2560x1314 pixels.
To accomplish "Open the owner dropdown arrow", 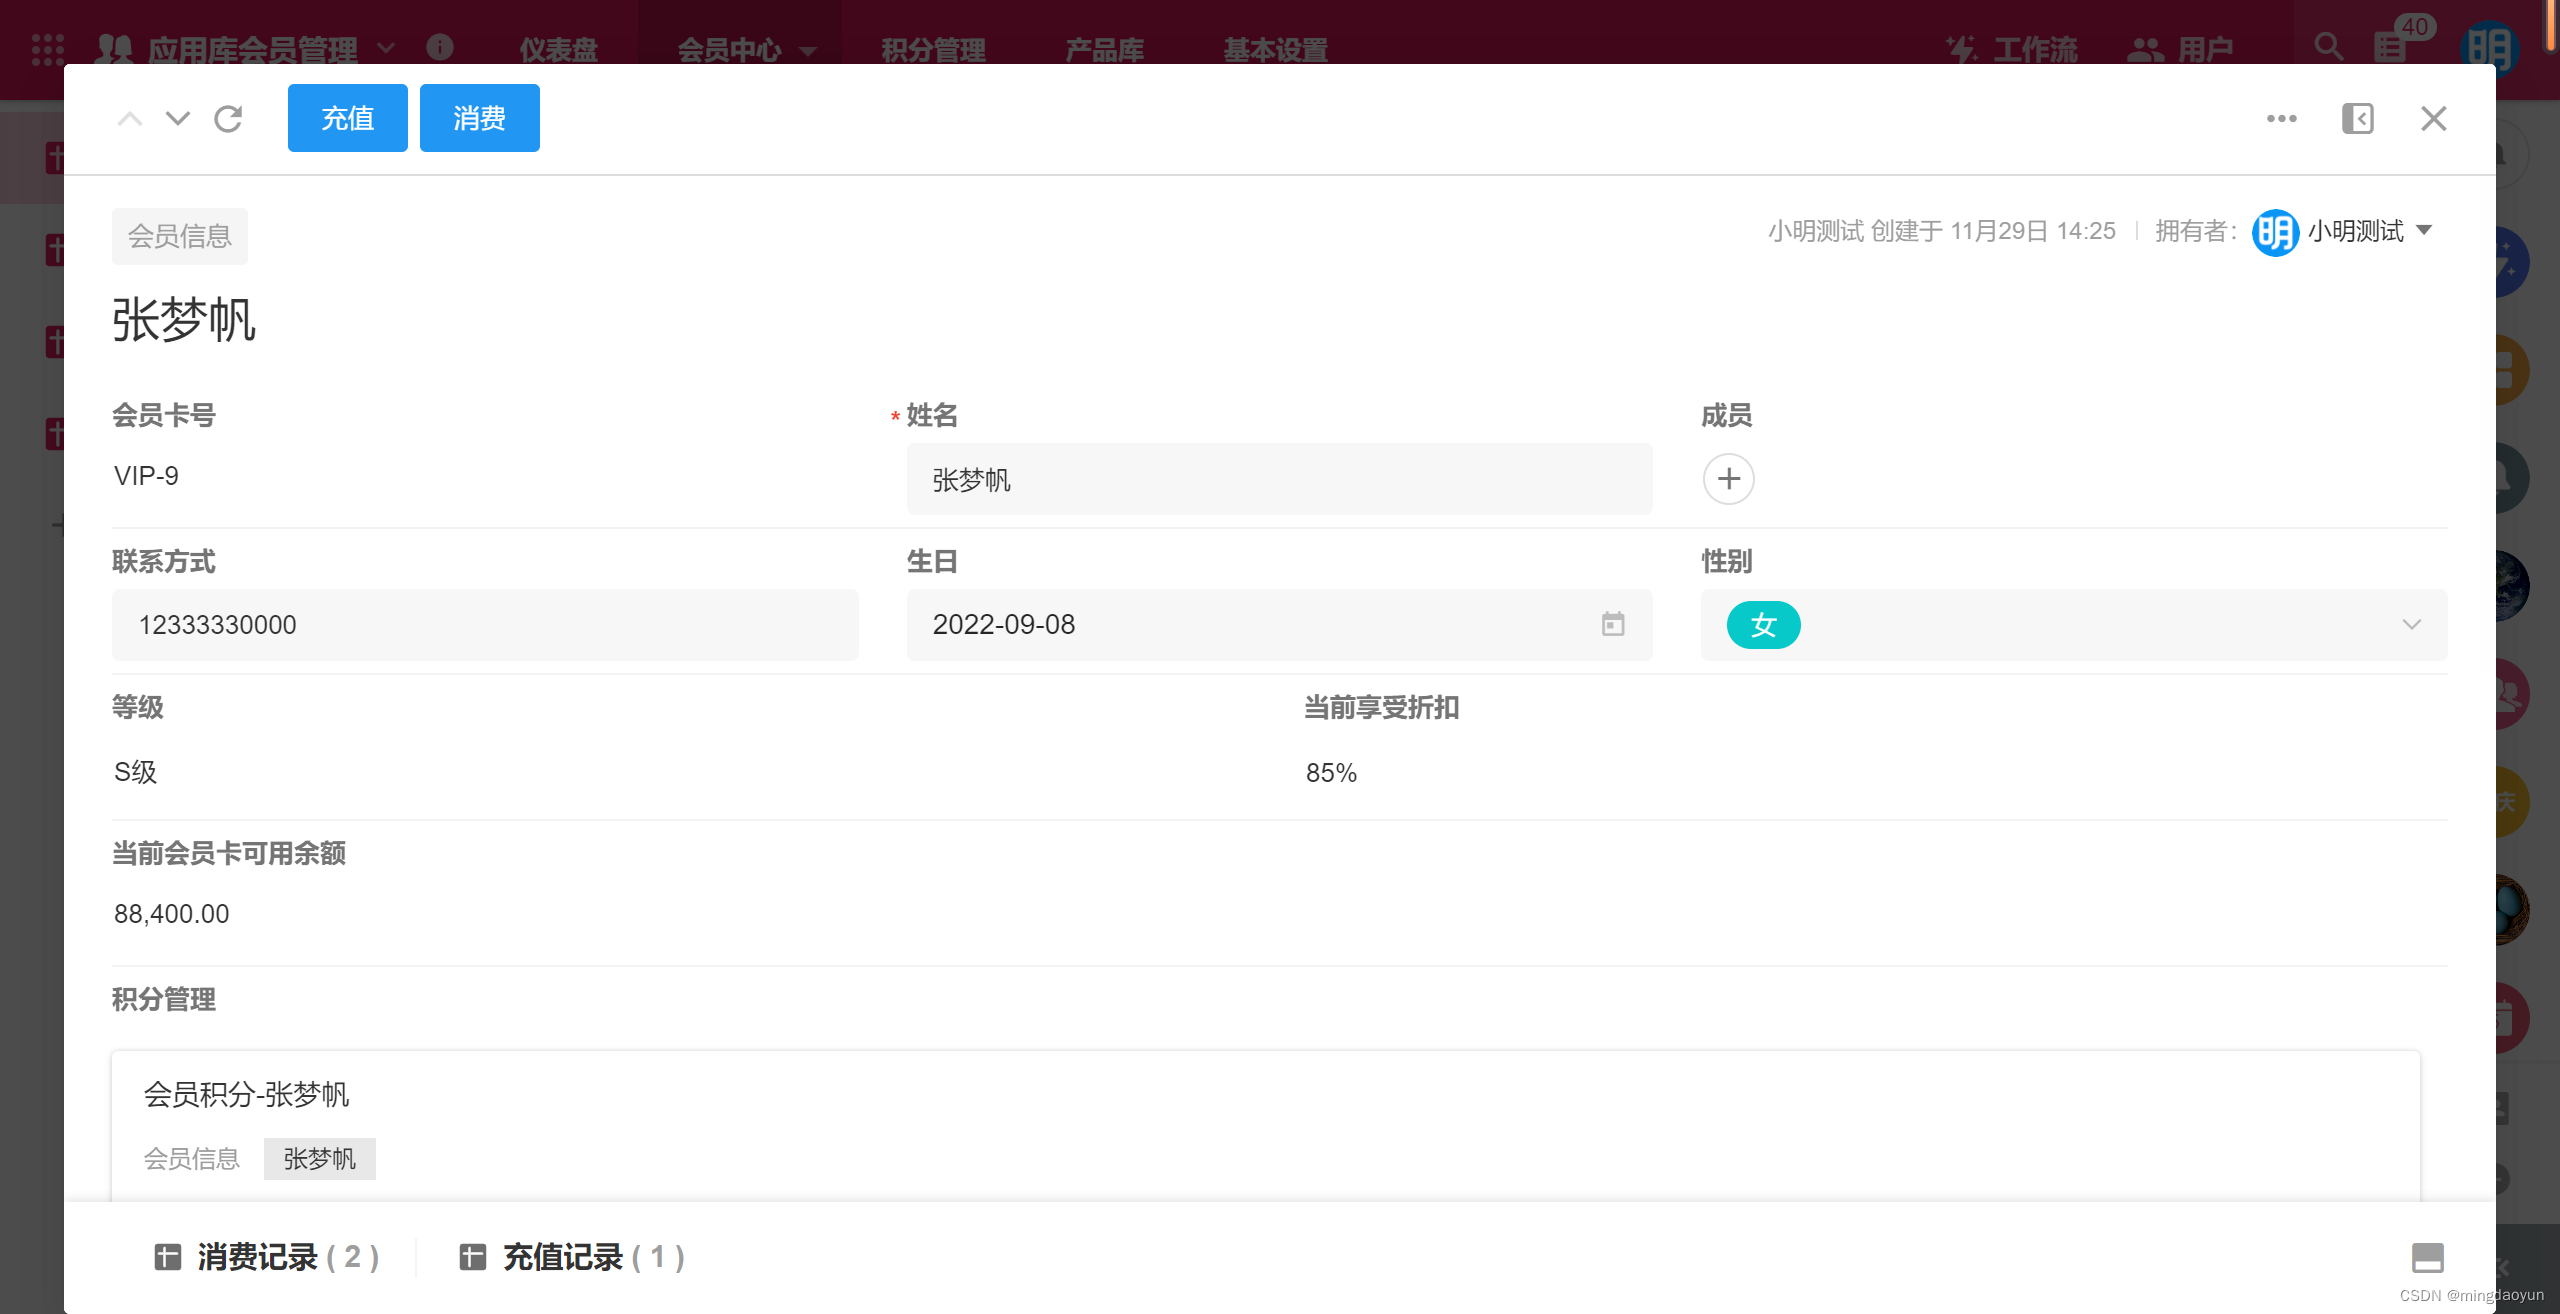I will coord(2425,231).
